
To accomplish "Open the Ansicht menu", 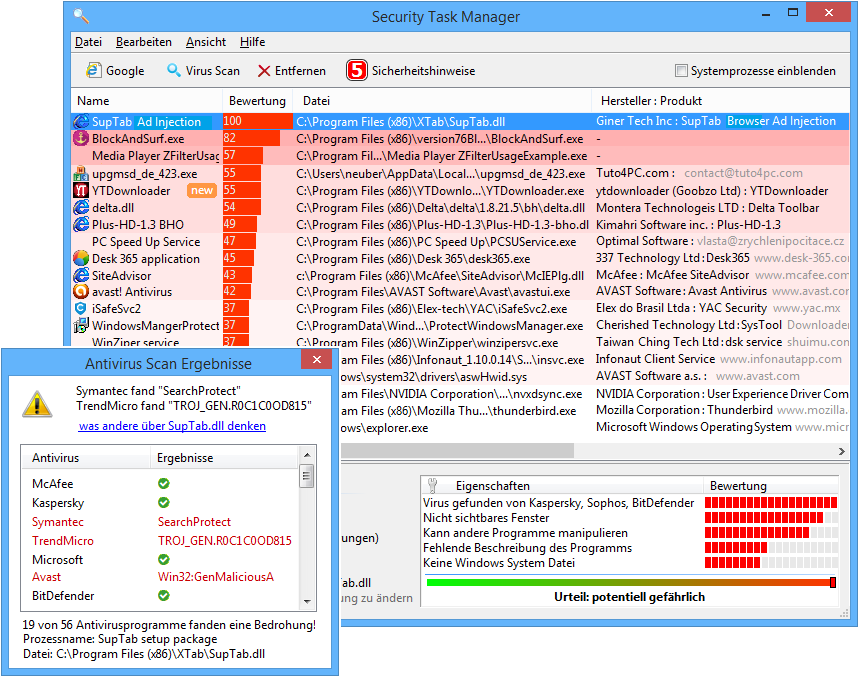I will point(206,42).
